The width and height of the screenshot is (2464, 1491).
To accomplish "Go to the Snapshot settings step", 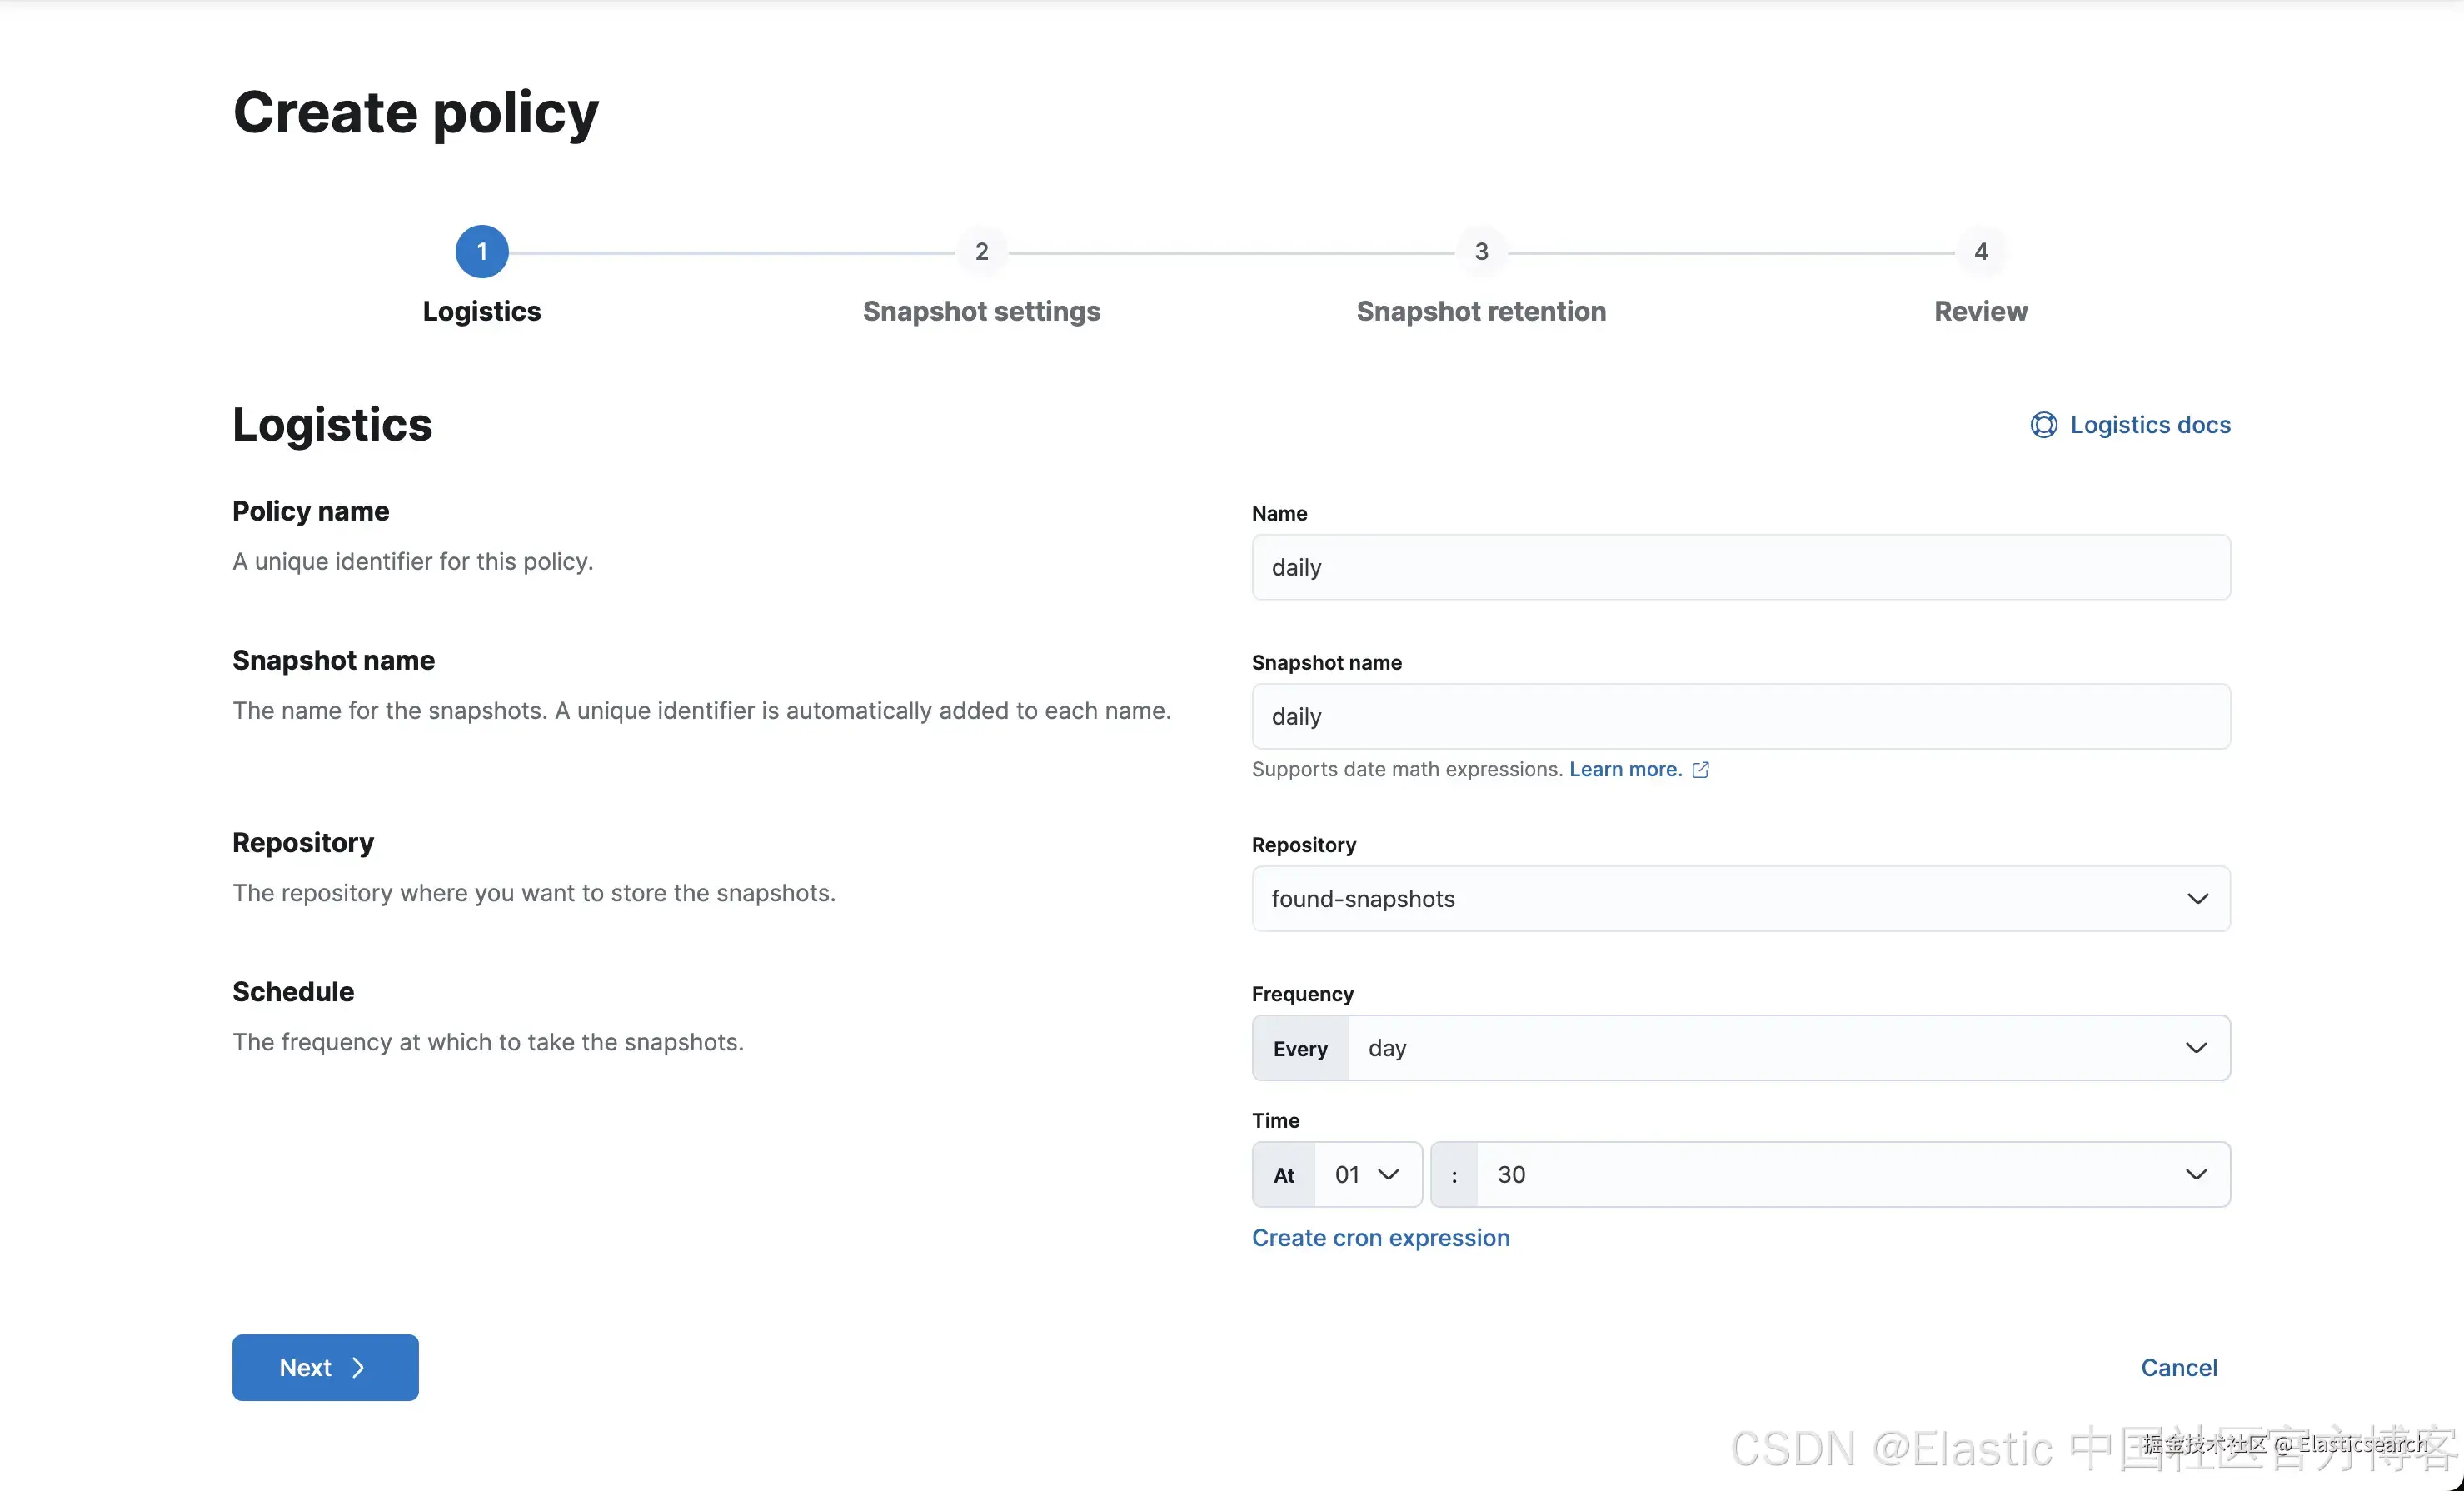I will [981, 311].
